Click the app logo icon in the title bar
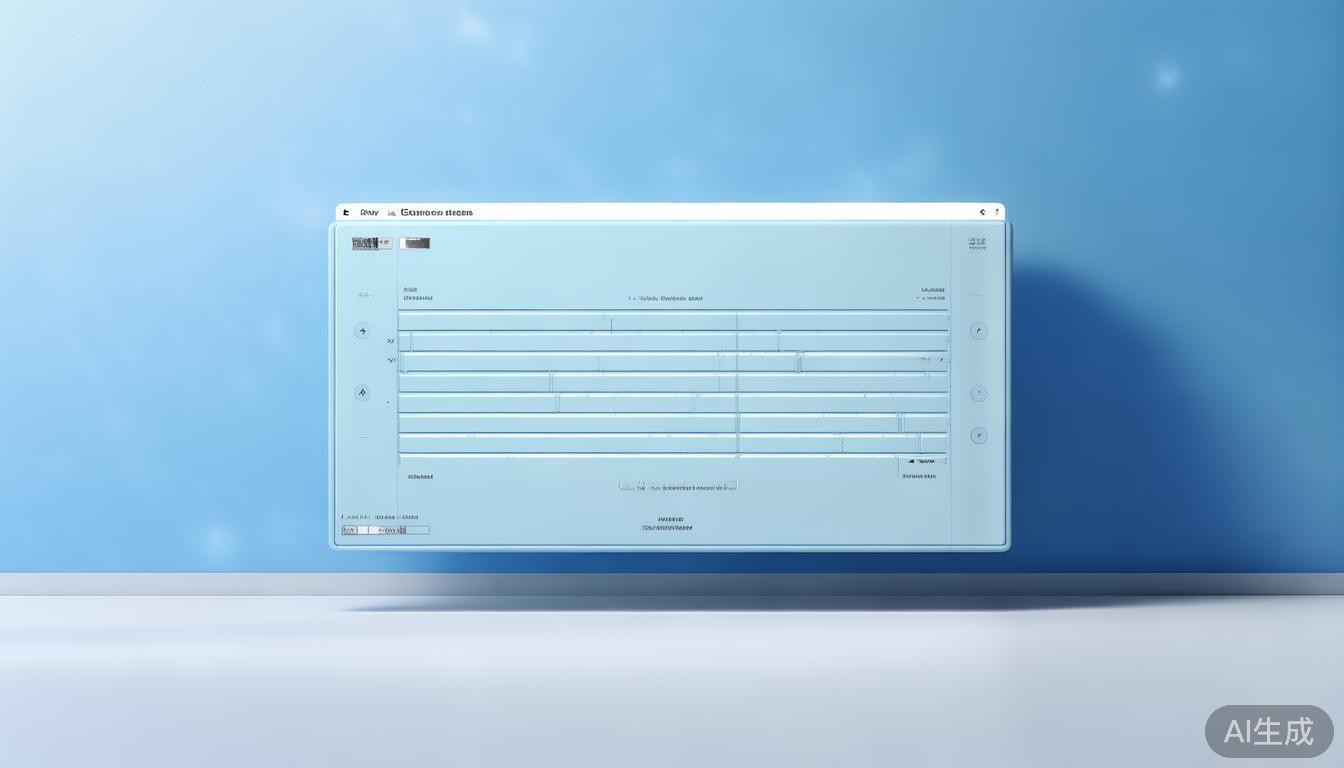1344x768 pixels. click(346, 212)
